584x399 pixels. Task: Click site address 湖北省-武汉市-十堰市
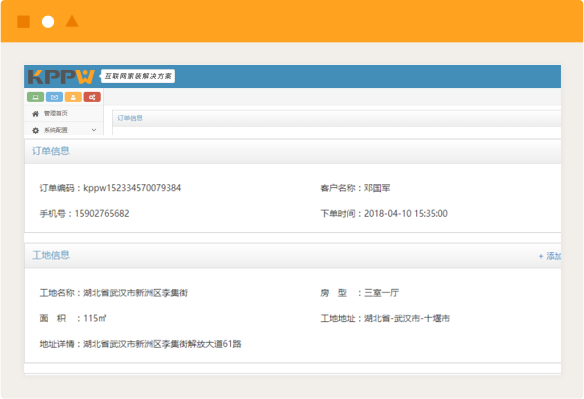(x=407, y=318)
